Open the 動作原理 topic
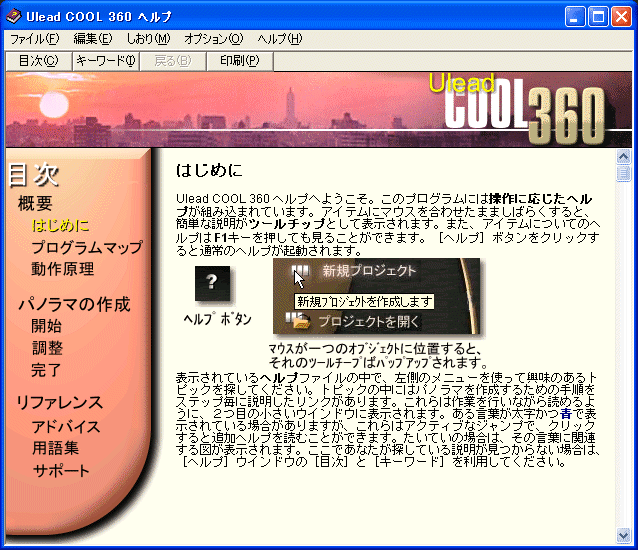The image size is (638, 550). click(63, 269)
